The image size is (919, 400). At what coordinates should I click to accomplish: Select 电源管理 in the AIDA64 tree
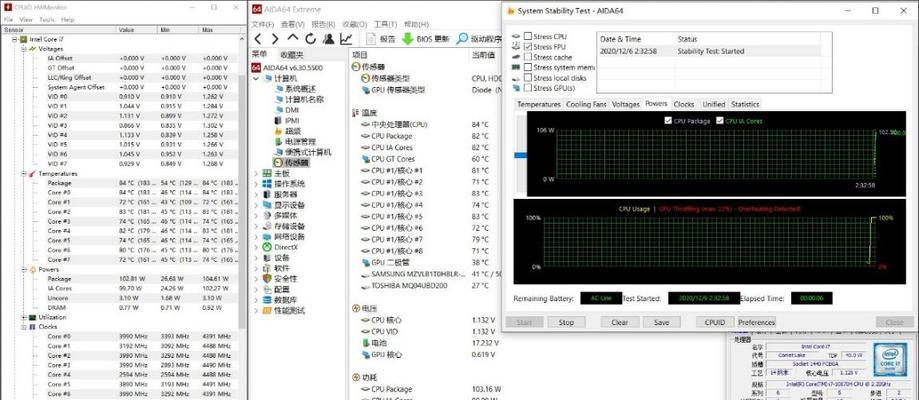click(300, 141)
